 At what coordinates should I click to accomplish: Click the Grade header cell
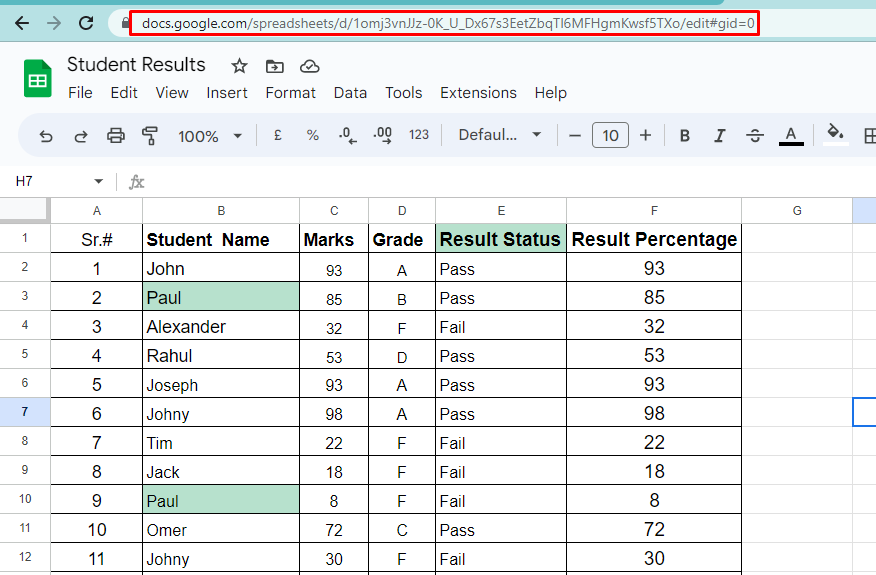[402, 239]
